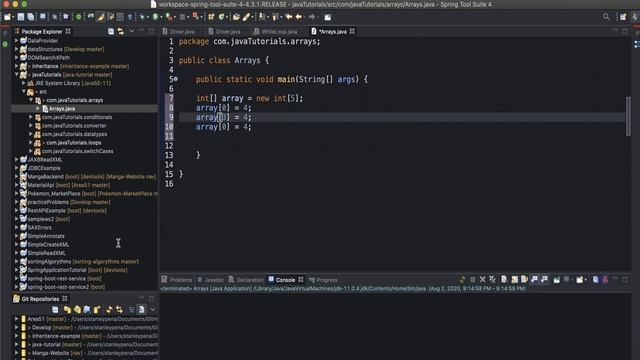Select the JDBCExample project
This screenshot has width=640, height=360.
[44, 168]
